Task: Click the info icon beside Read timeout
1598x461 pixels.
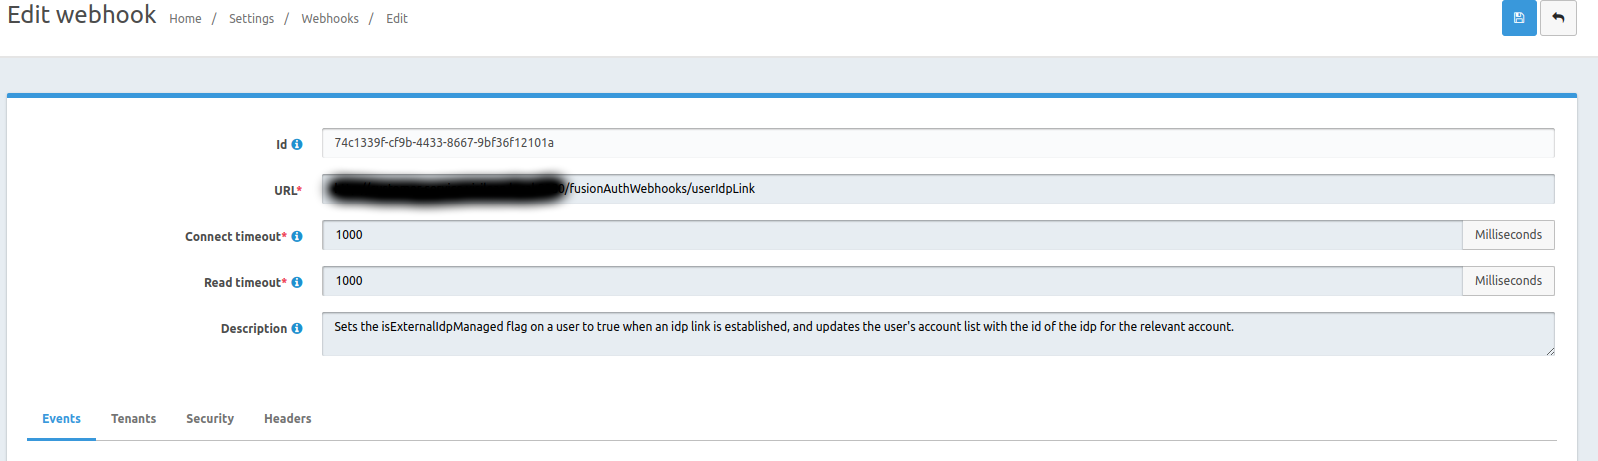Action: 297,283
